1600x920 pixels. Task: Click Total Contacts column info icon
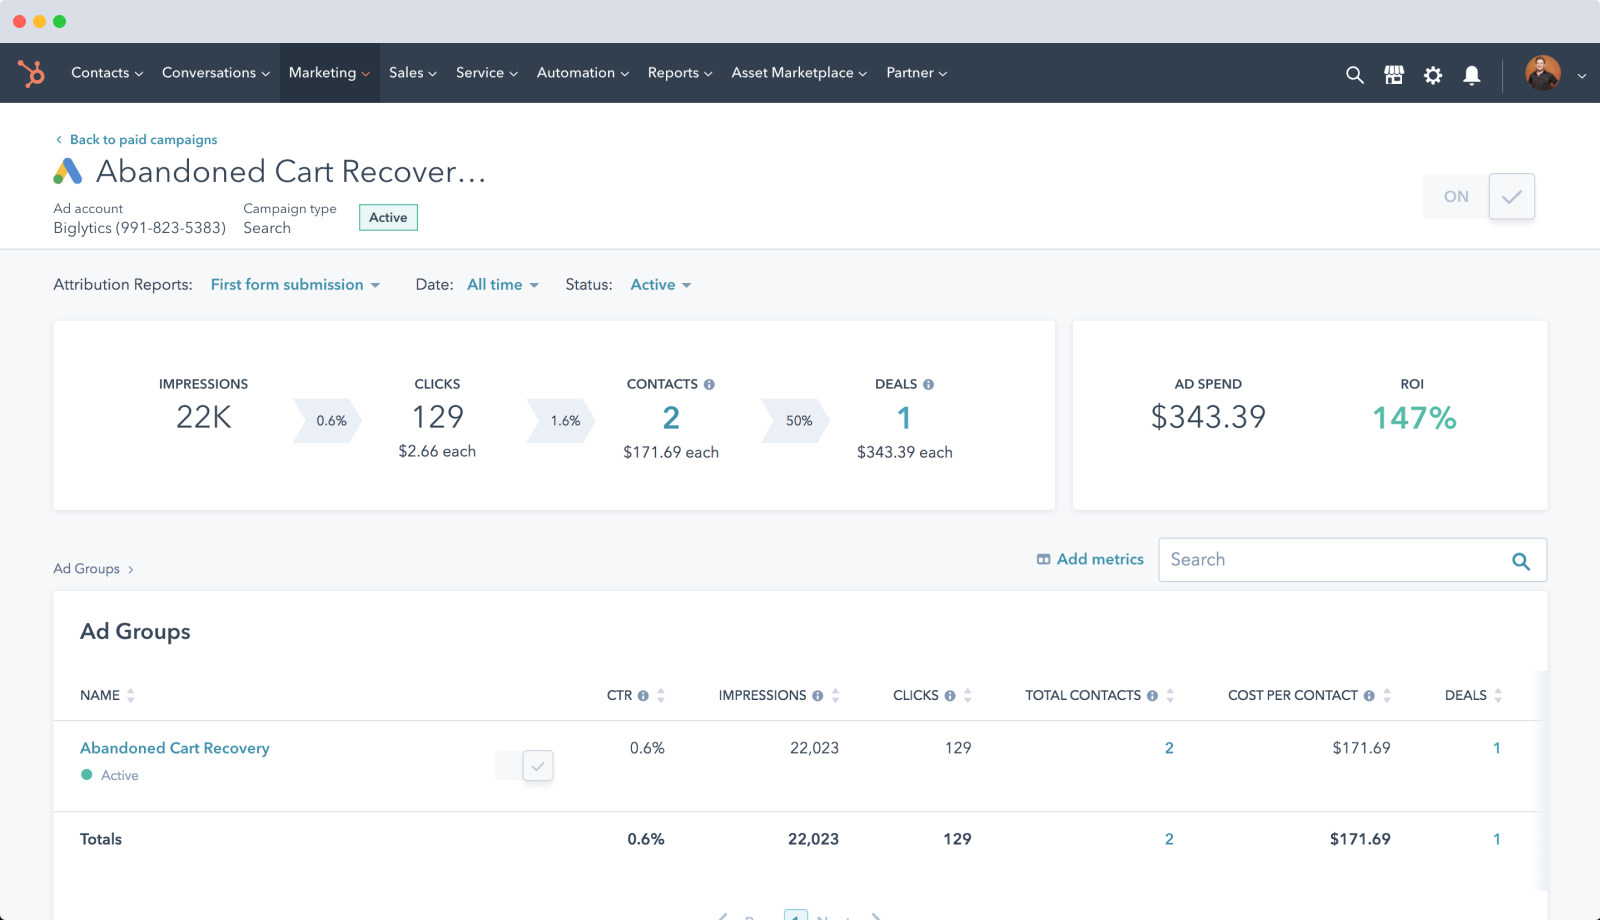click(1152, 696)
